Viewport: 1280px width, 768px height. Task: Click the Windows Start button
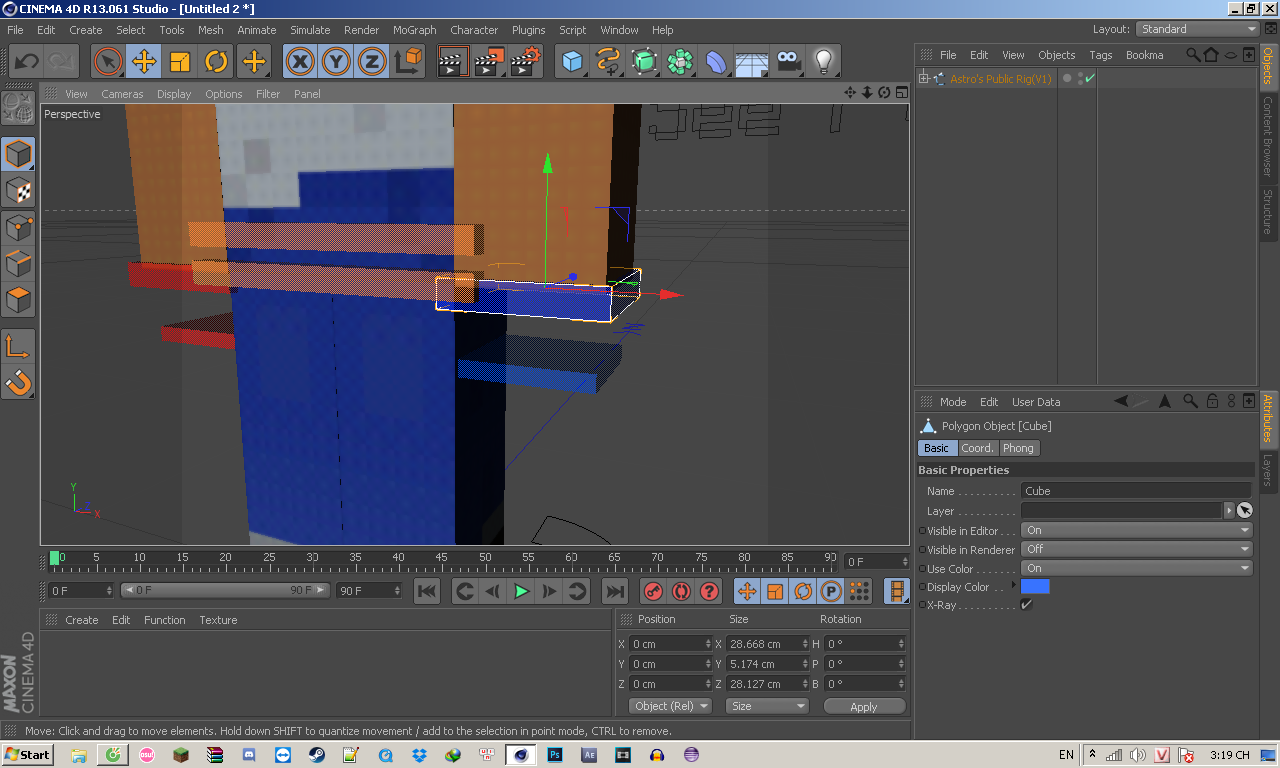(x=28, y=755)
